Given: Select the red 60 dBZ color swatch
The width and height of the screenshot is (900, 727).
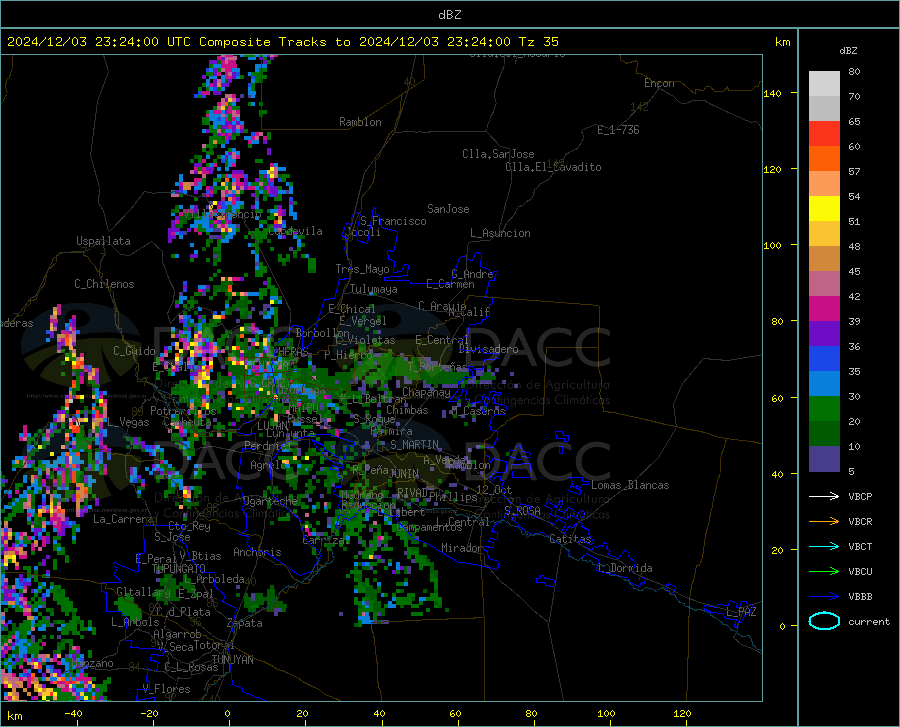Looking at the screenshot, I should 824,134.
